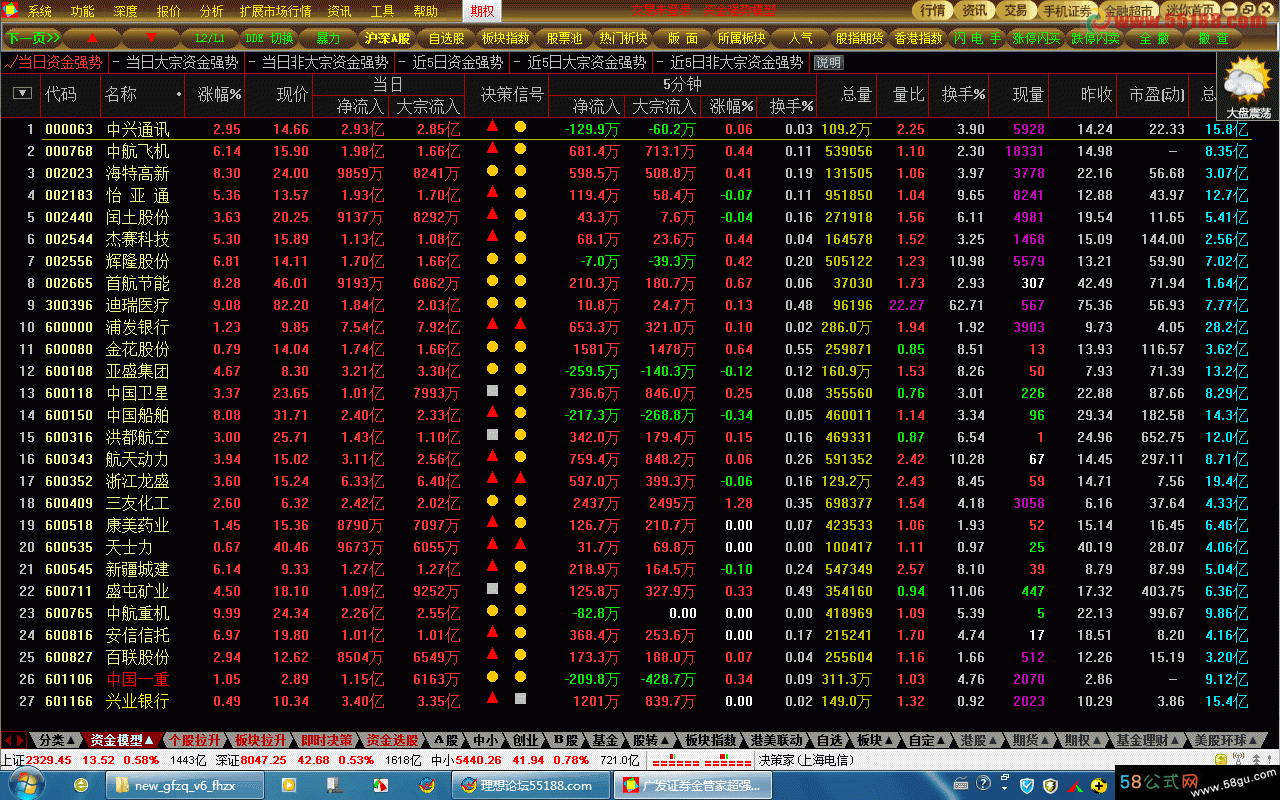Click the 涨停闪买 toolbar button
This screenshot has height=800, width=1280.
(x=1036, y=38)
